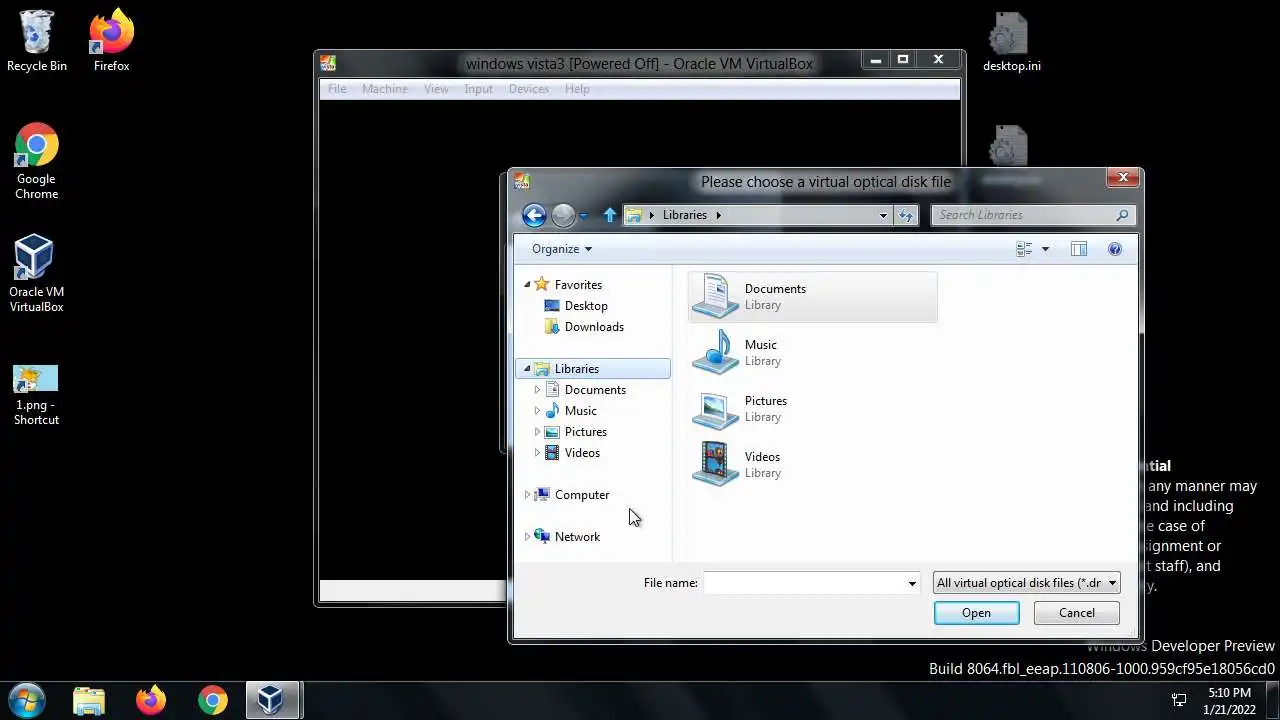Select Documents library in file list
This screenshot has width=1280, height=720.
813,296
